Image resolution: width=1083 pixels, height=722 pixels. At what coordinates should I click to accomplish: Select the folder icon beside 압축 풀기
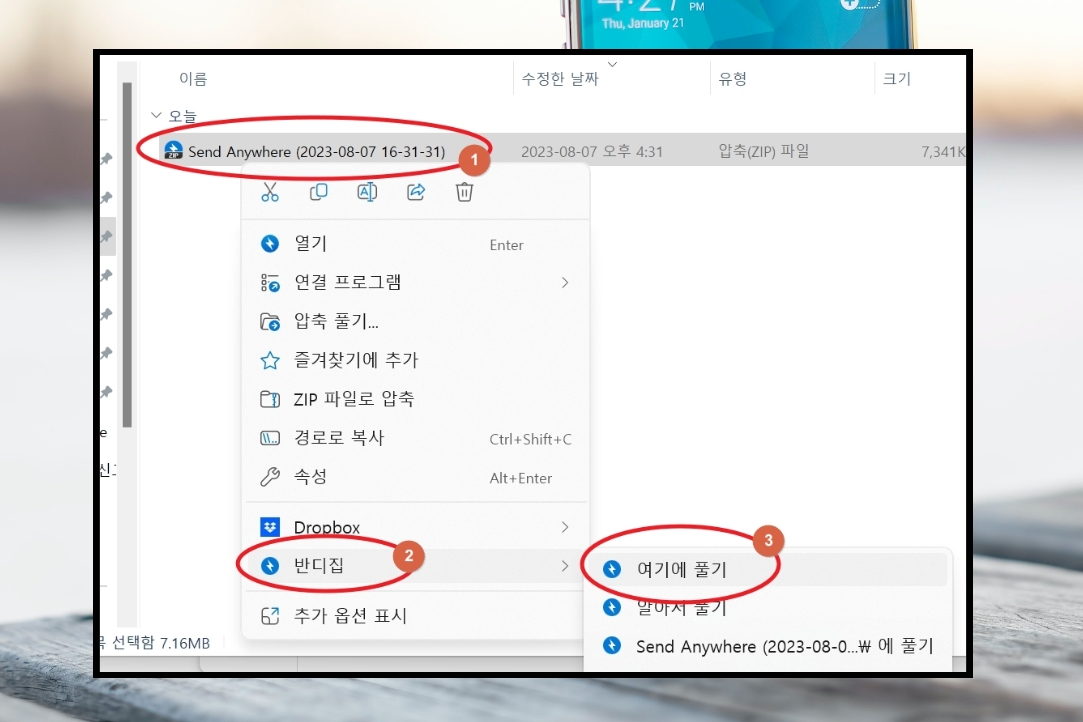tap(270, 322)
